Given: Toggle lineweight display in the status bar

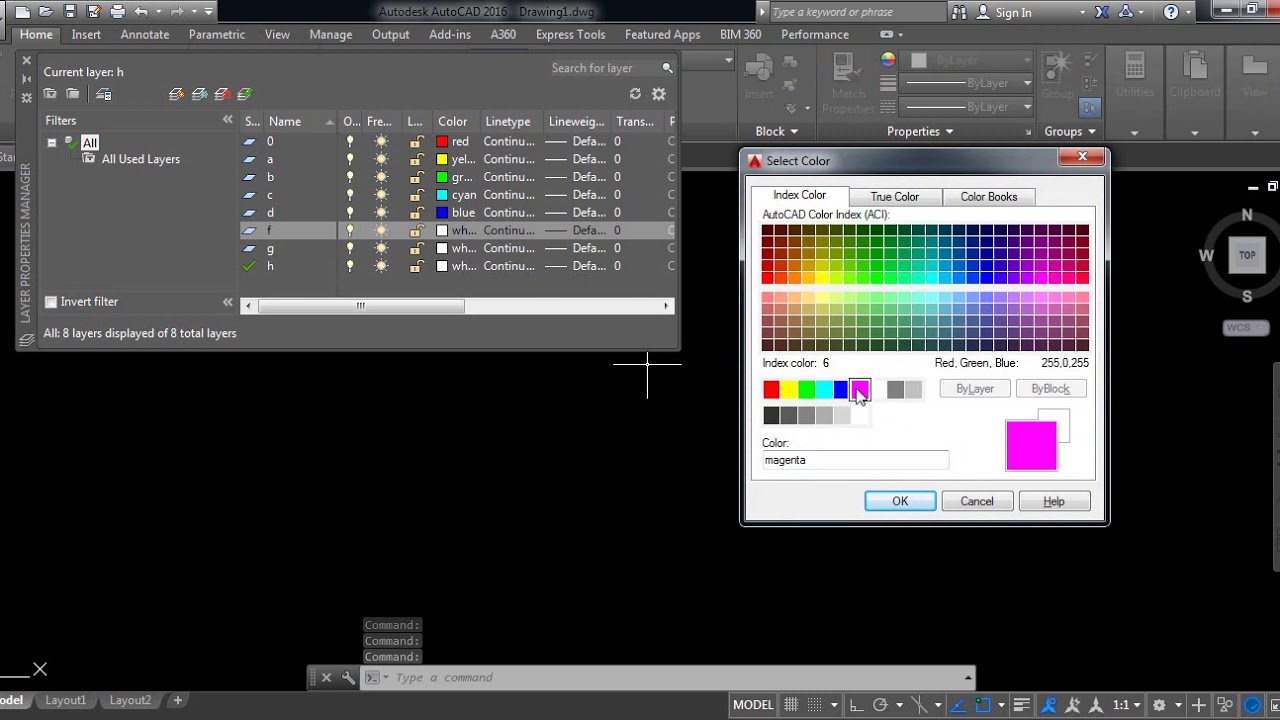Looking at the screenshot, I should coord(1022,705).
